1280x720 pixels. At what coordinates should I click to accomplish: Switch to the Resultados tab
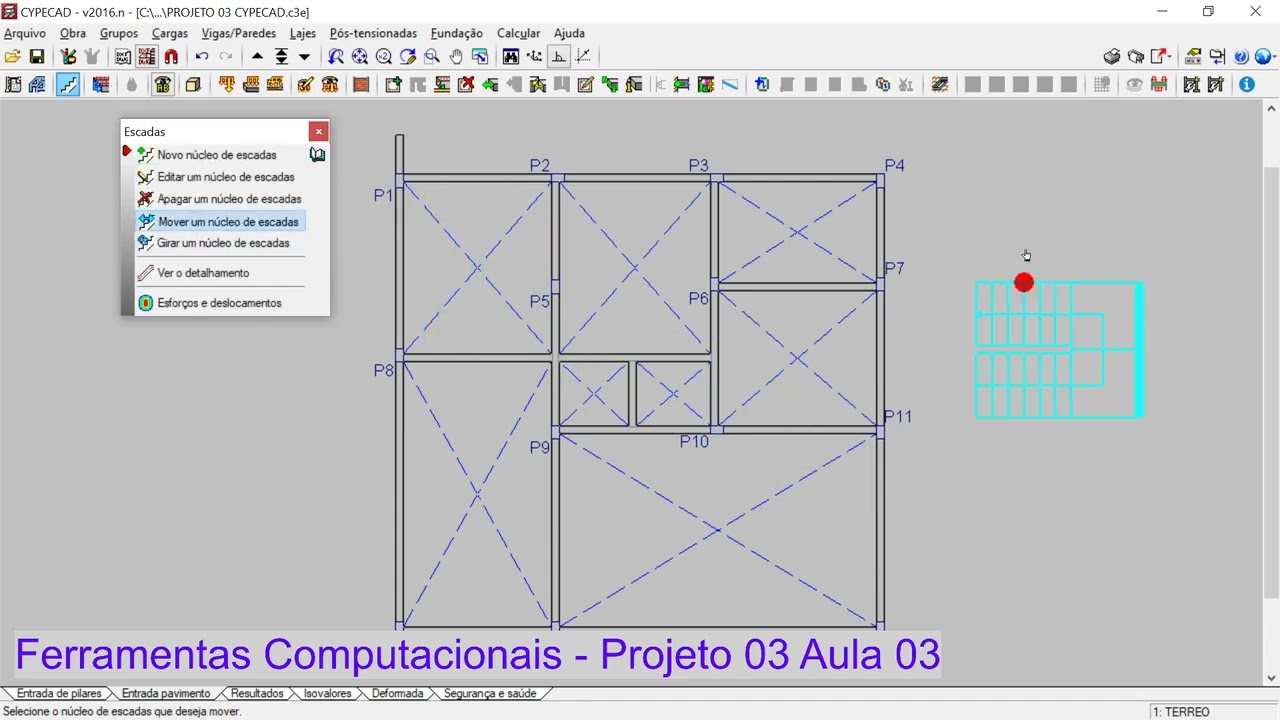257,693
